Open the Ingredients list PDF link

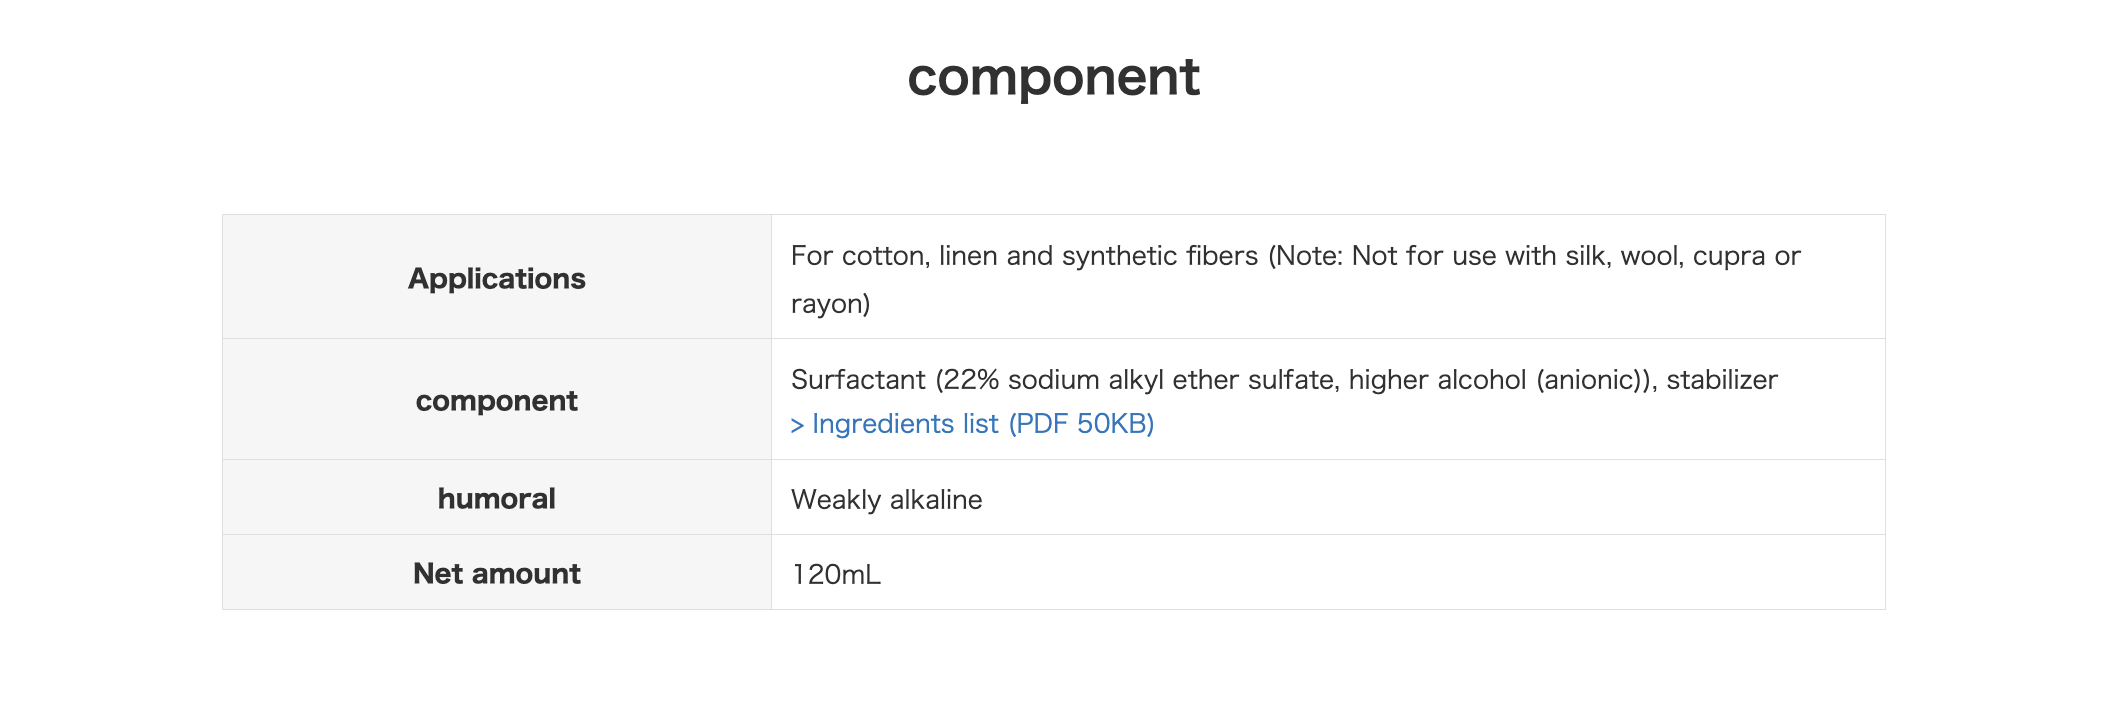click(972, 424)
